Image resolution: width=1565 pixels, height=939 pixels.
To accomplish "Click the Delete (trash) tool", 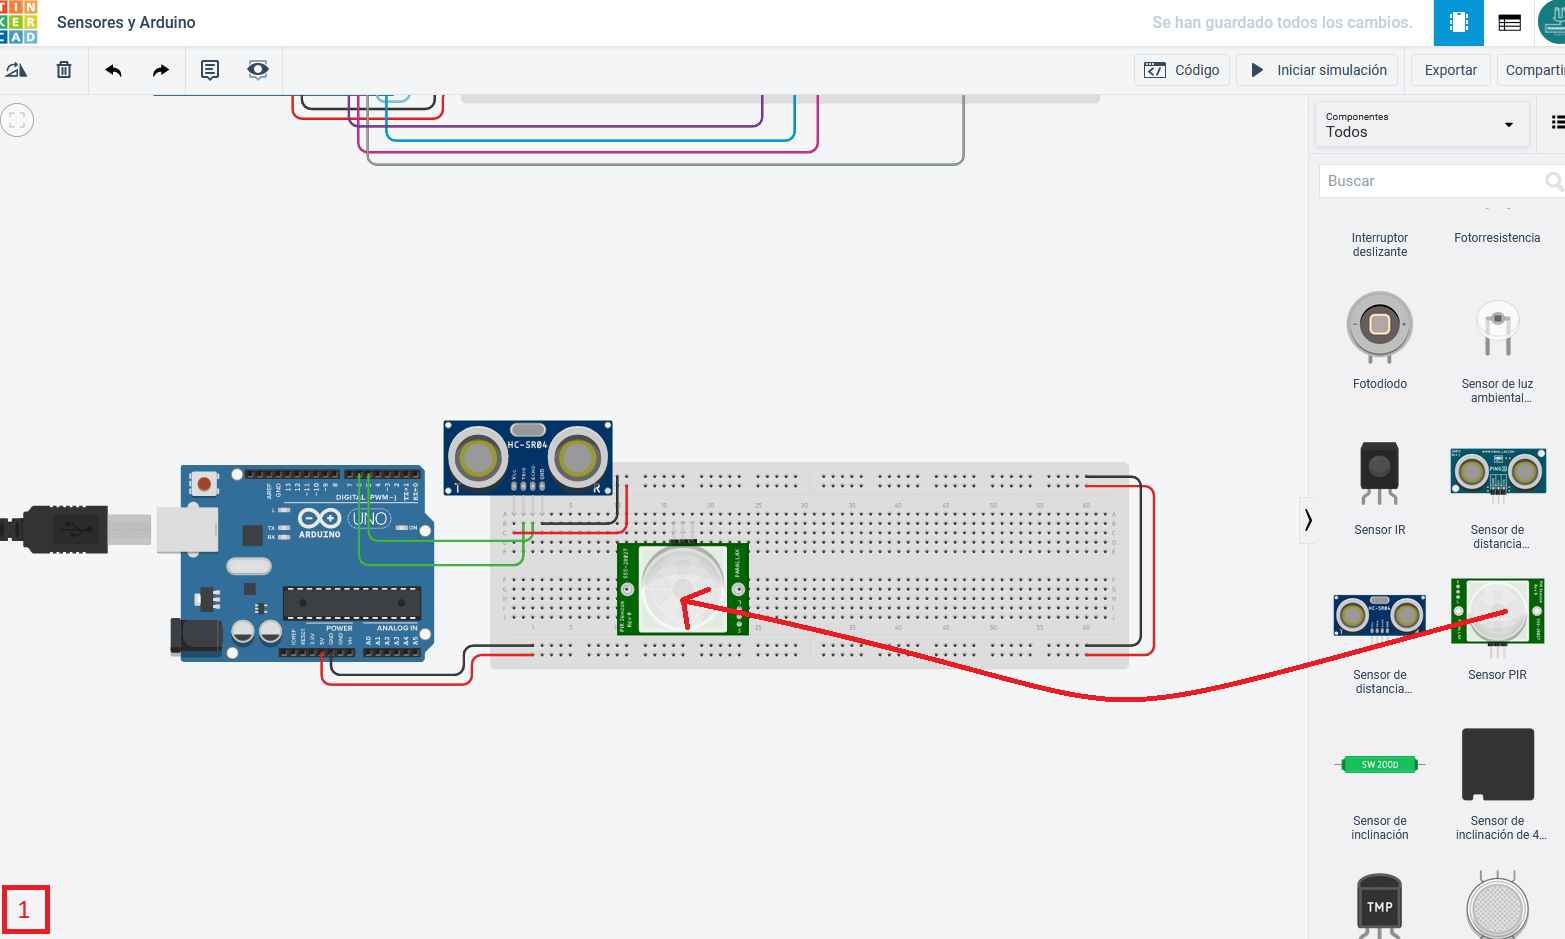I will point(64,70).
